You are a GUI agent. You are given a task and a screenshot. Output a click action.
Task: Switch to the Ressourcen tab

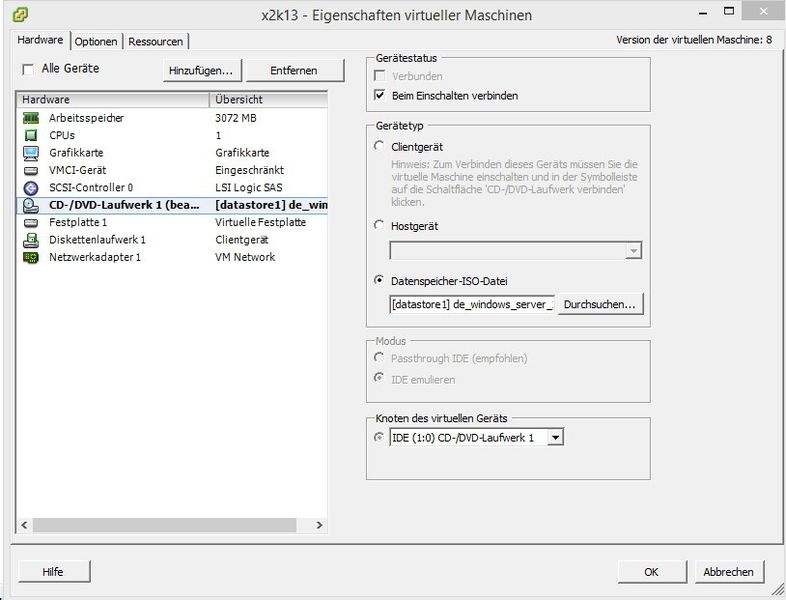pyautogui.click(x=155, y=42)
